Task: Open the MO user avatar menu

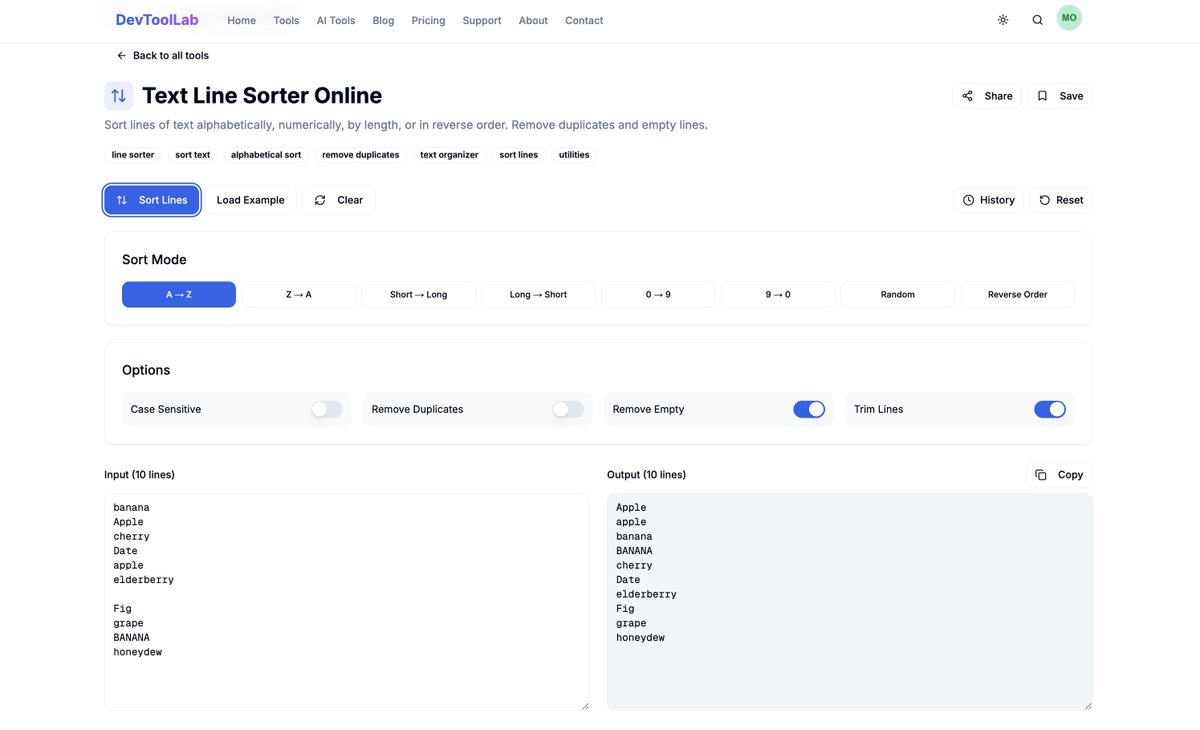Action: pos(1069,18)
